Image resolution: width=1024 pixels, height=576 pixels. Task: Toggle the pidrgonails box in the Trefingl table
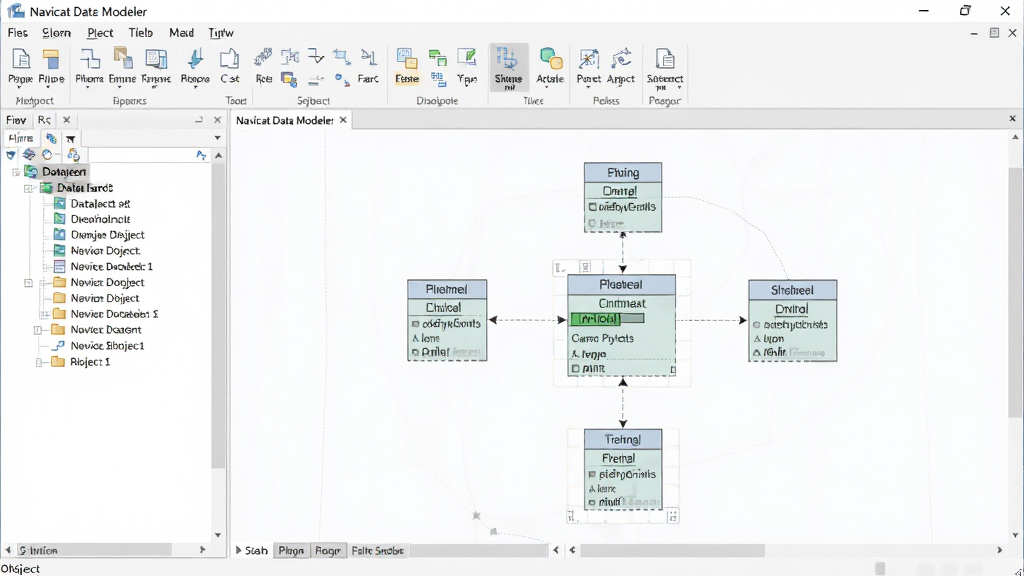[x=592, y=475]
